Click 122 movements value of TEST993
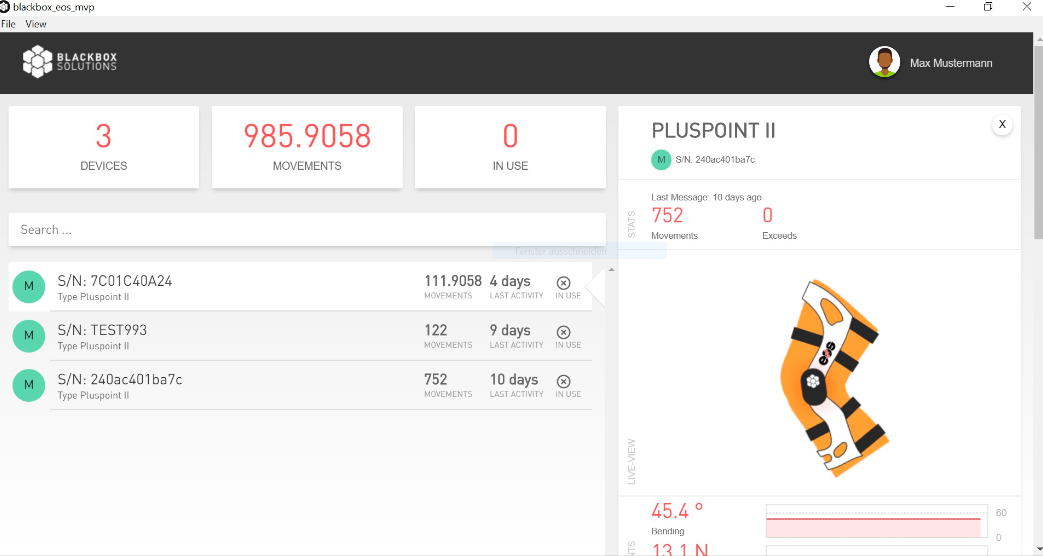The height and width of the screenshot is (556, 1043). [436, 331]
